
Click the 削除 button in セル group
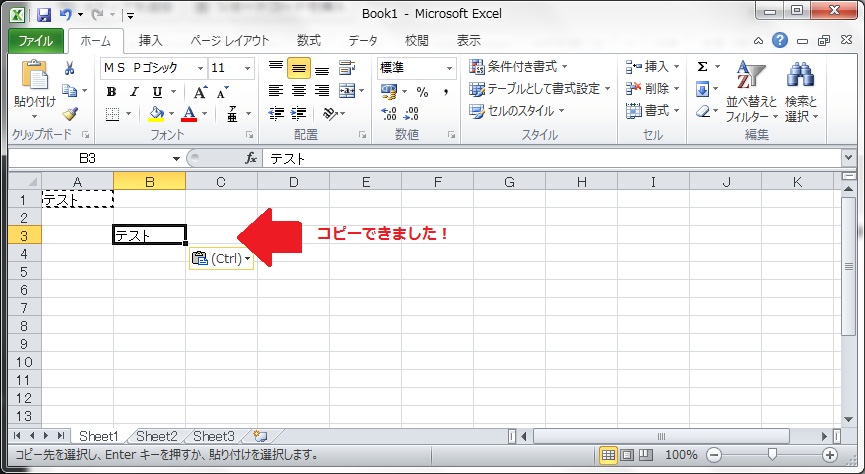pyautogui.click(x=653, y=89)
